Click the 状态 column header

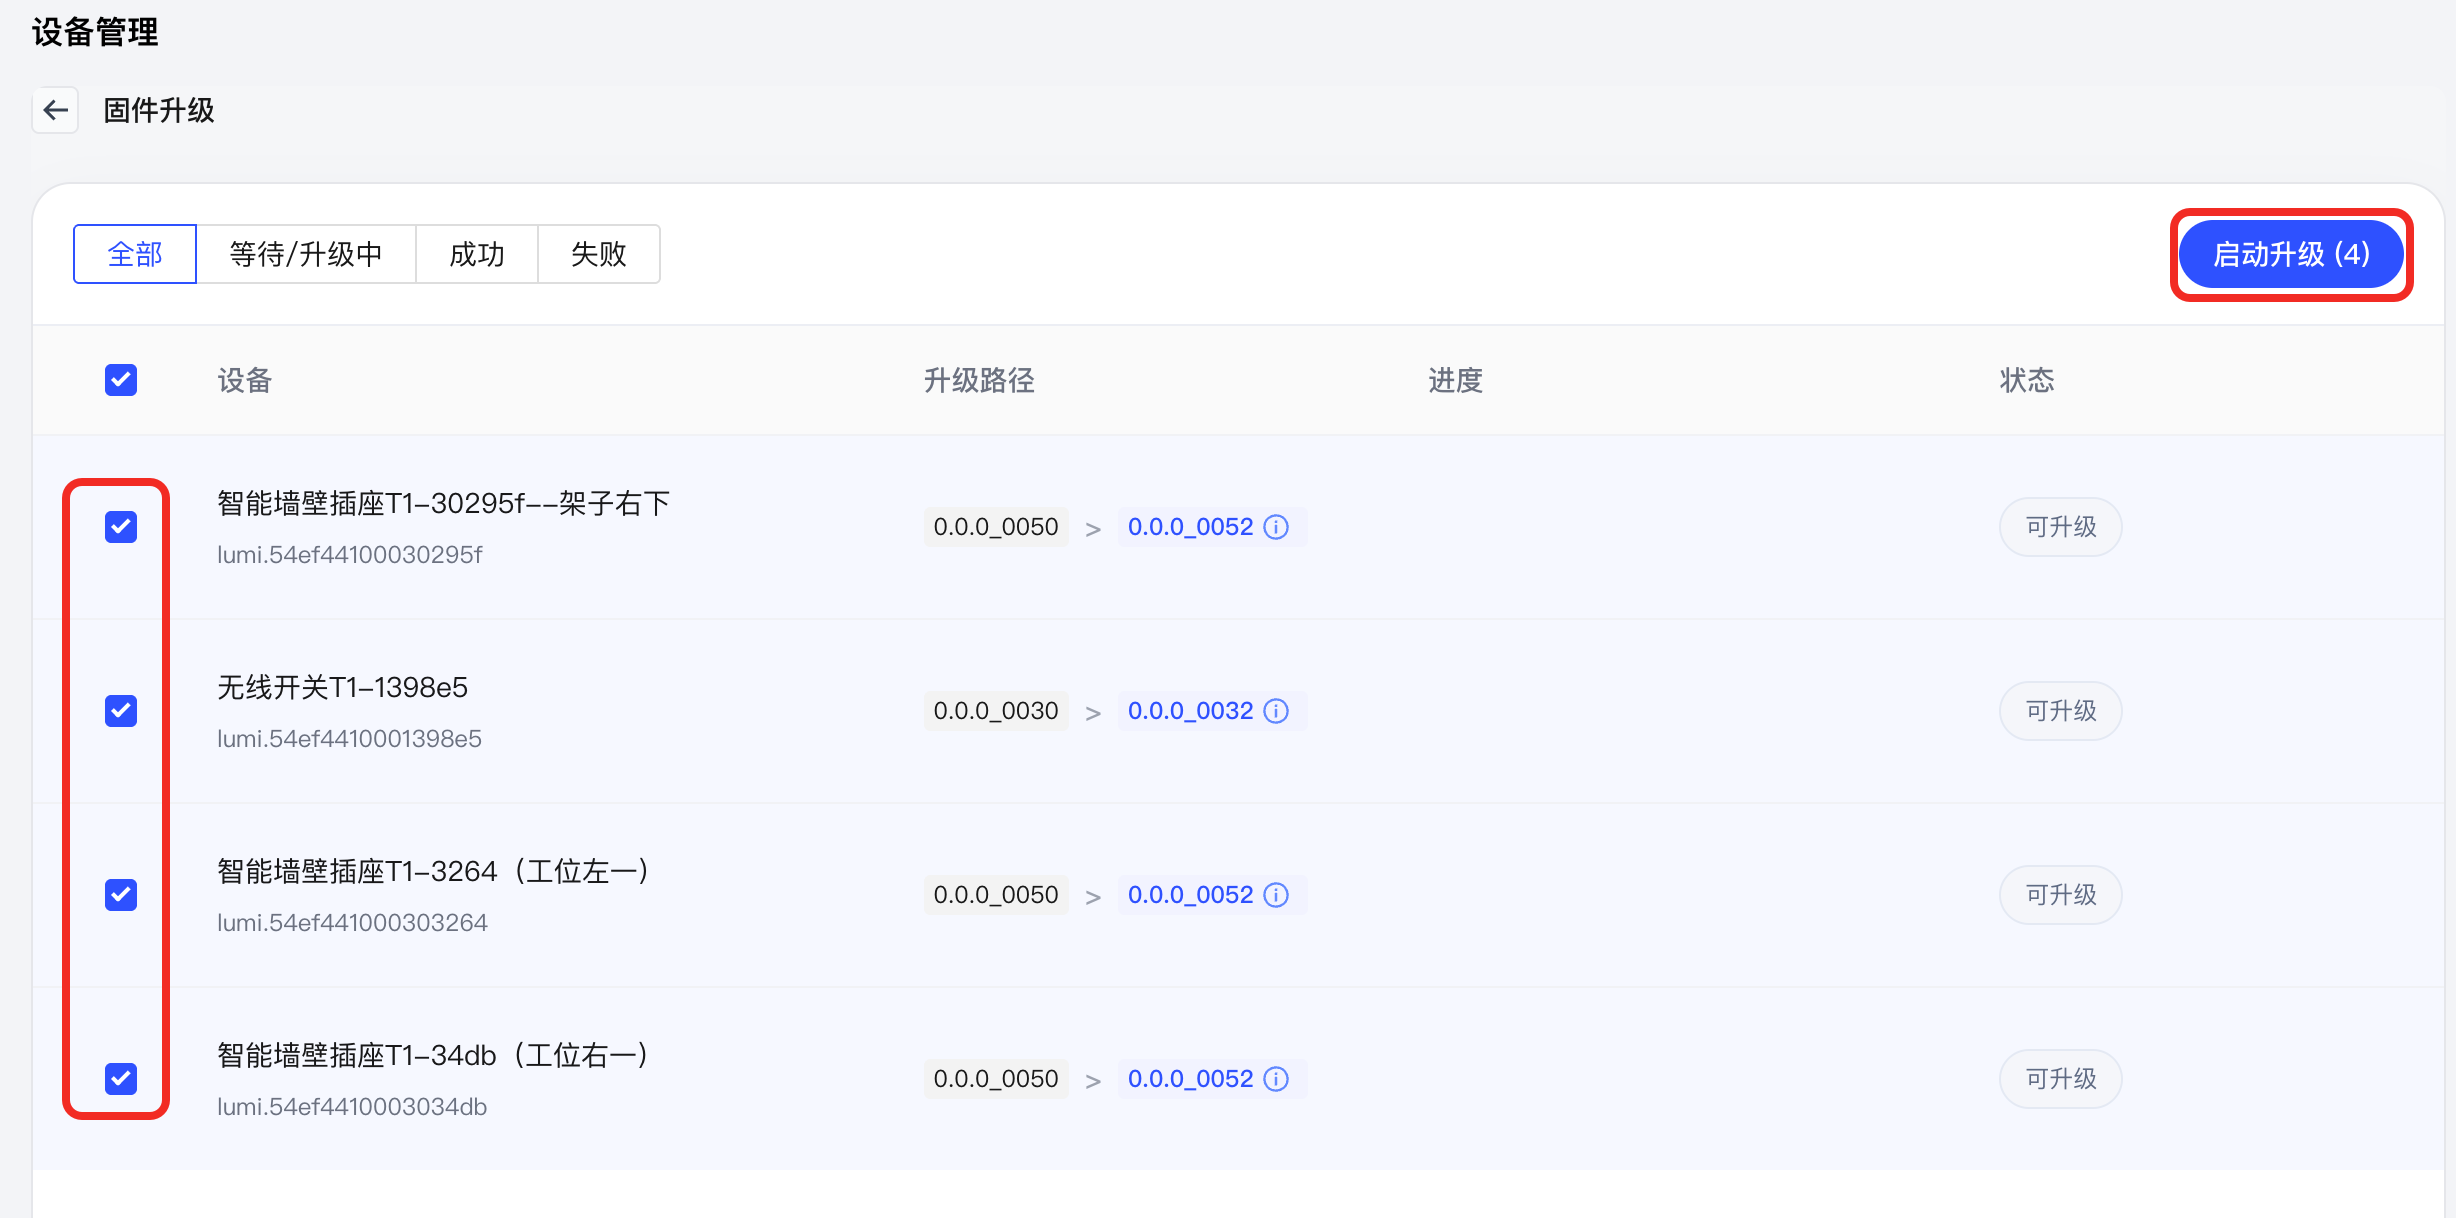(x=2027, y=380)
